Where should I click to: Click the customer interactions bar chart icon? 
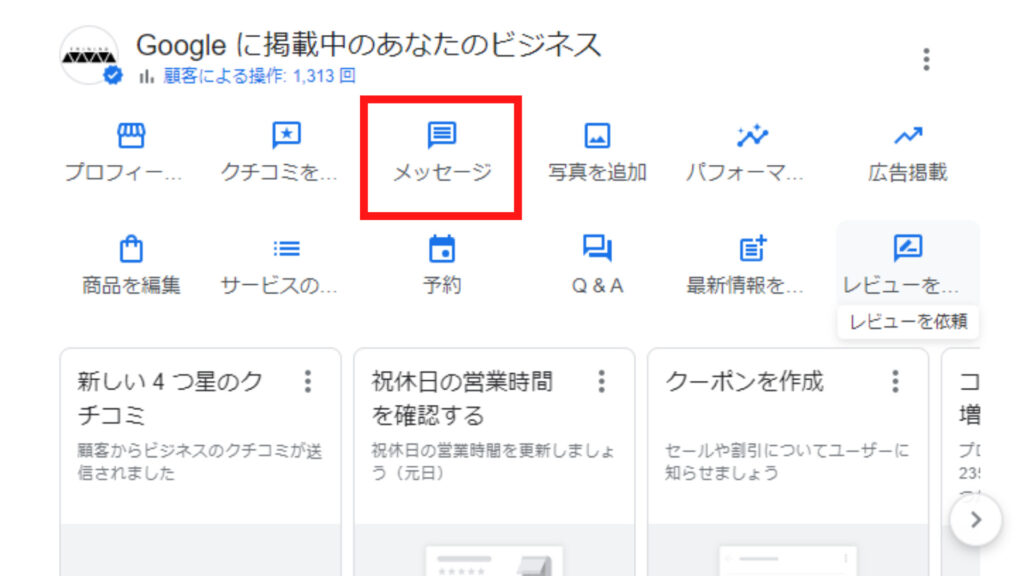click(x=146, y=76)
